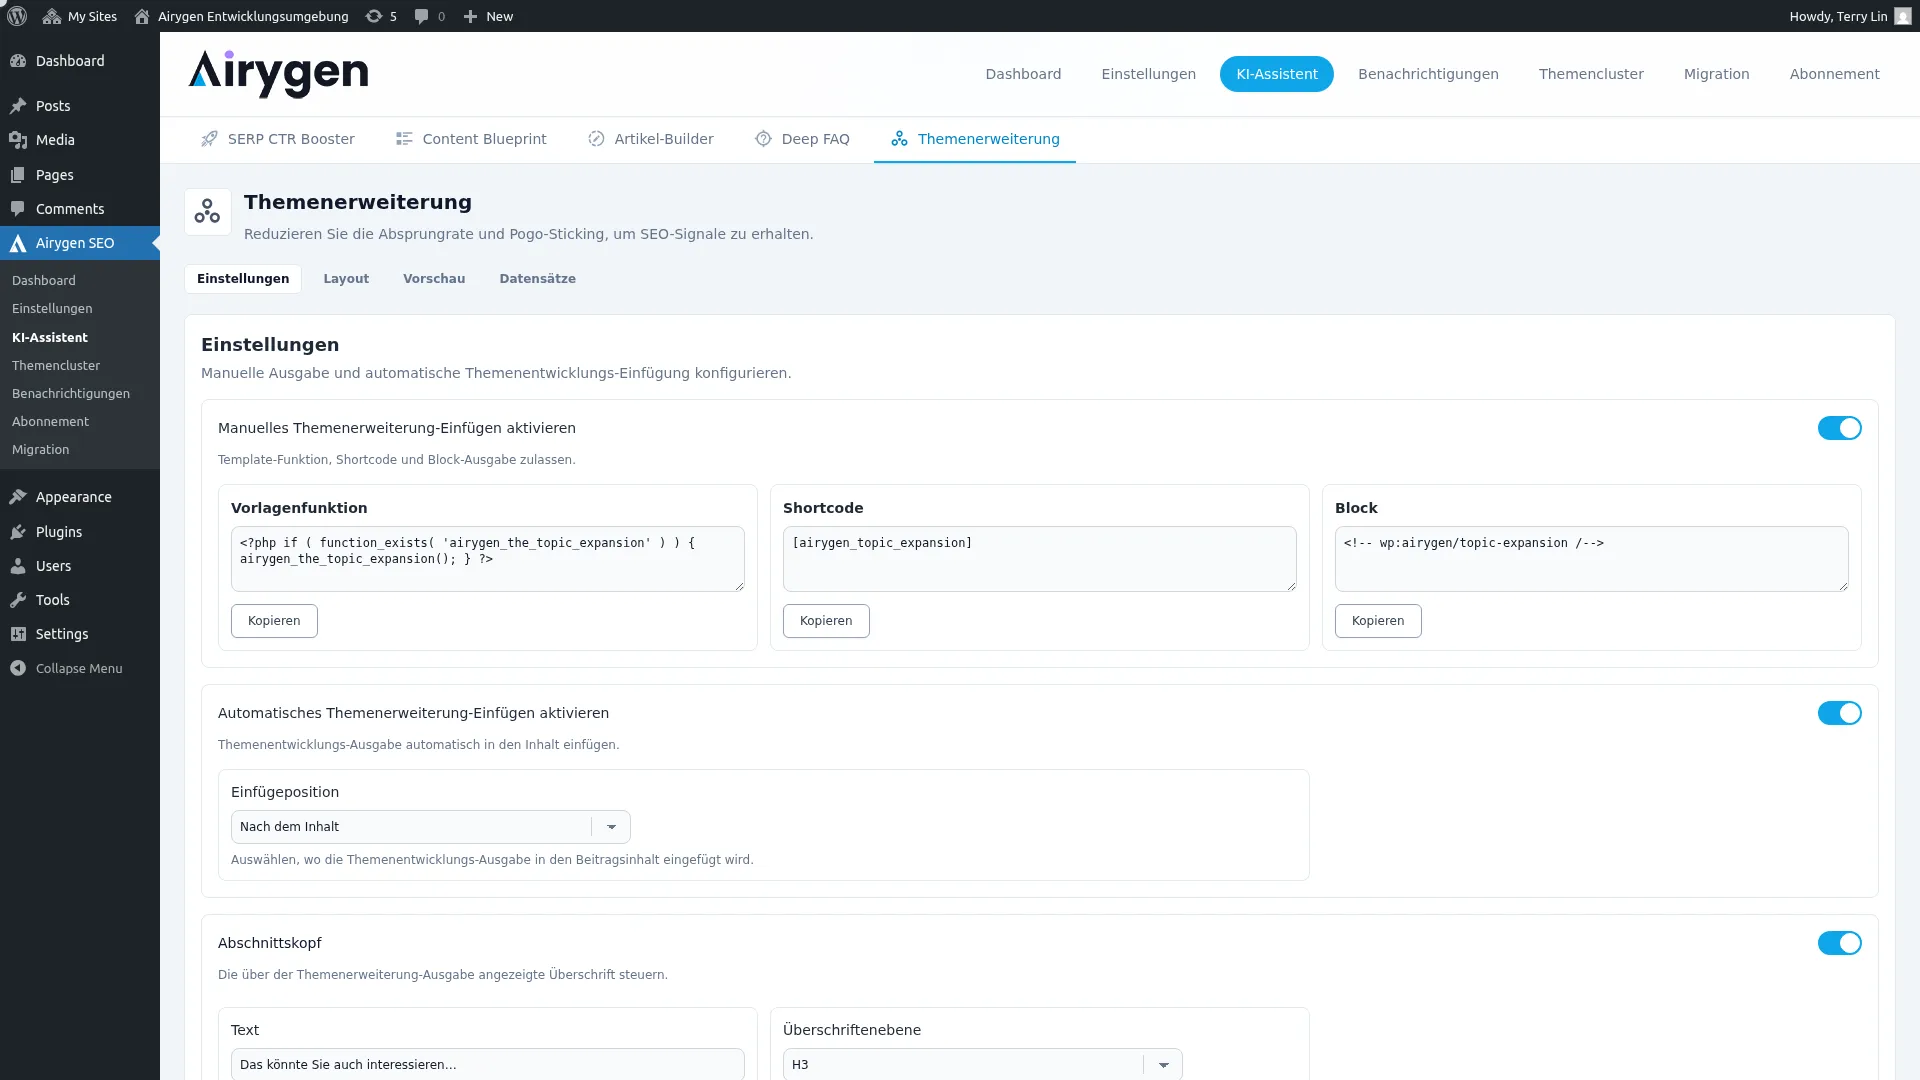Click the Posts pin icon

18,106
